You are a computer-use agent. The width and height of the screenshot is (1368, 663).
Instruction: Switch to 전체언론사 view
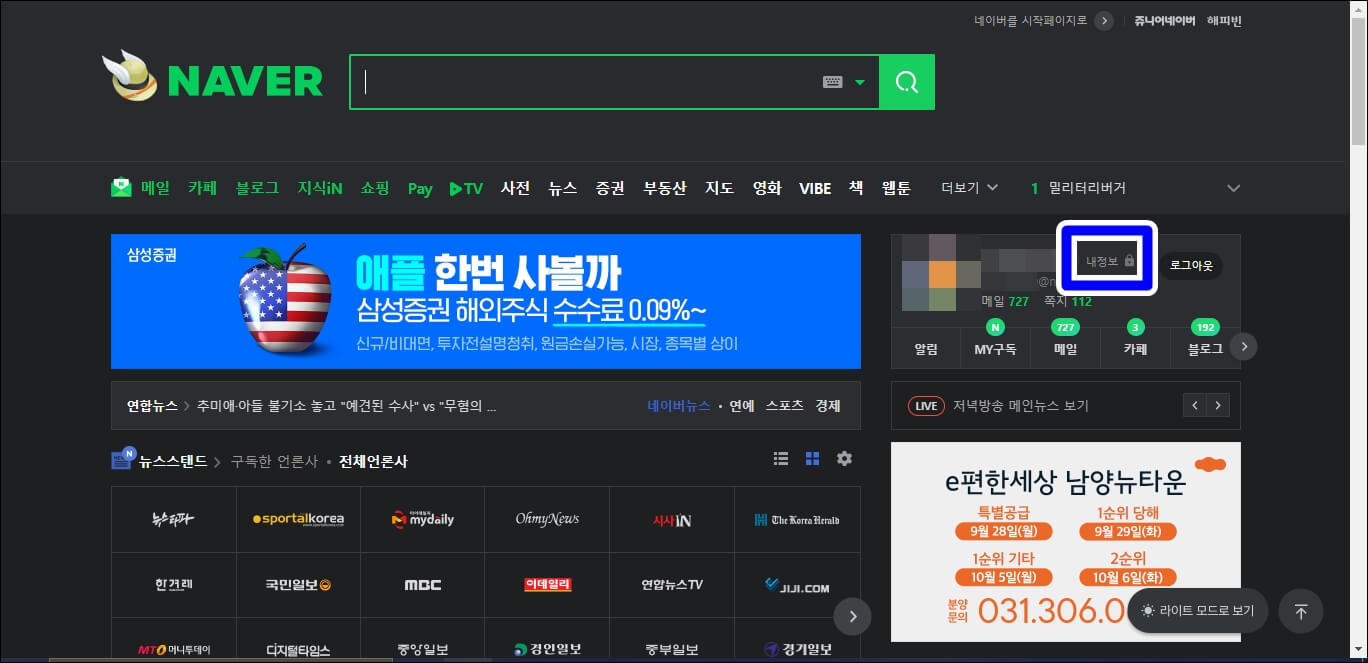click(x=373, y=461)
